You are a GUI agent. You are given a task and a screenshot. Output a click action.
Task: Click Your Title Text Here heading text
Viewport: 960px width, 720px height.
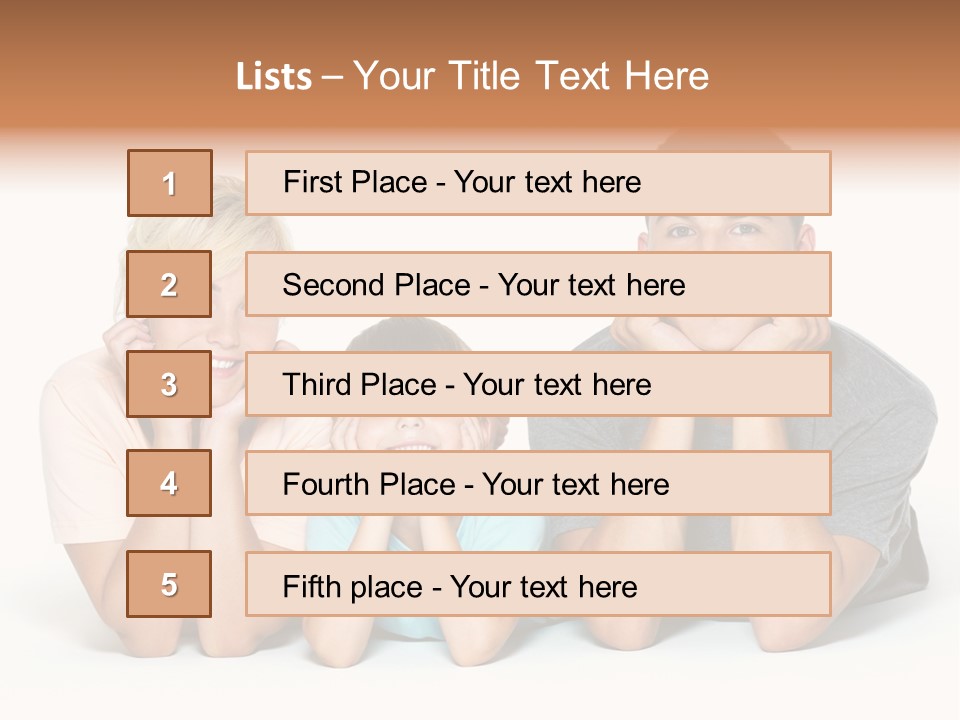tap(532, 77)
